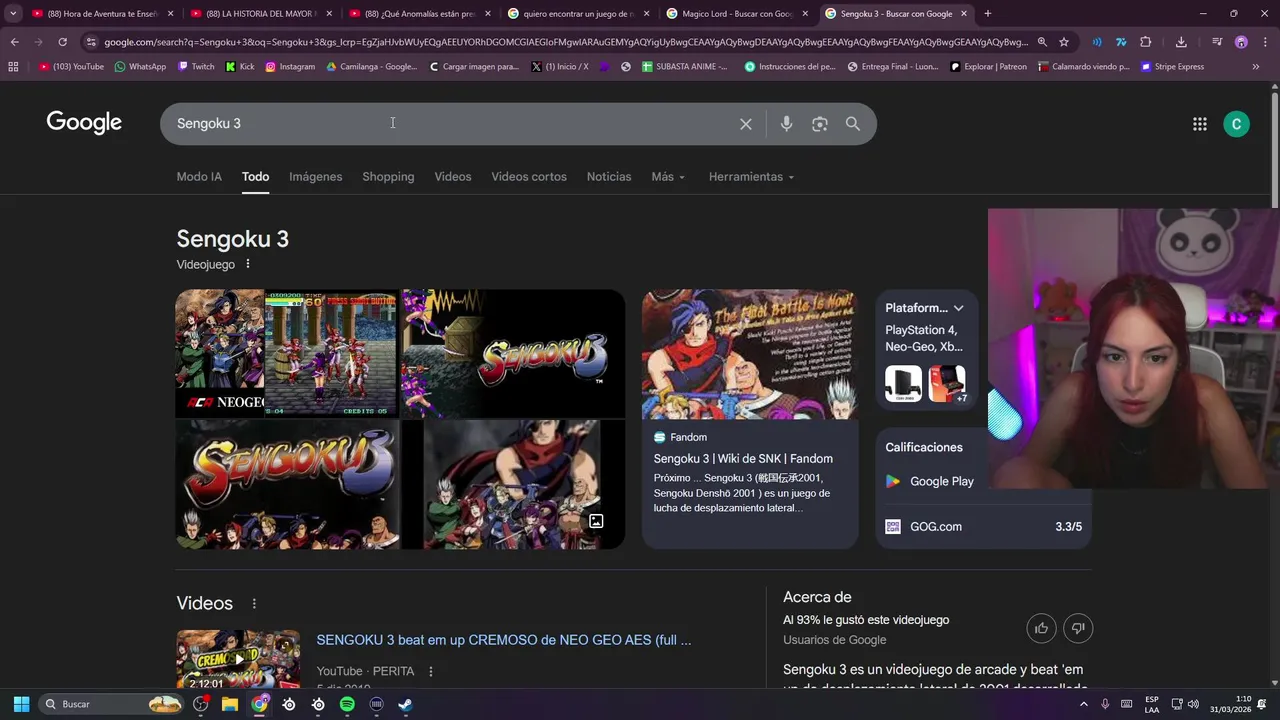Clear the search box with the X icon
1280x720 pixels.
pos(745,124)
